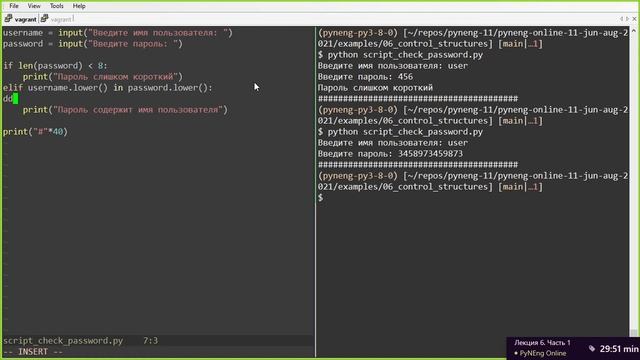The height and width of the screenshot is (360, 640).
Task: Click the print("#"*40) line
Action: (x=35, y=132)
